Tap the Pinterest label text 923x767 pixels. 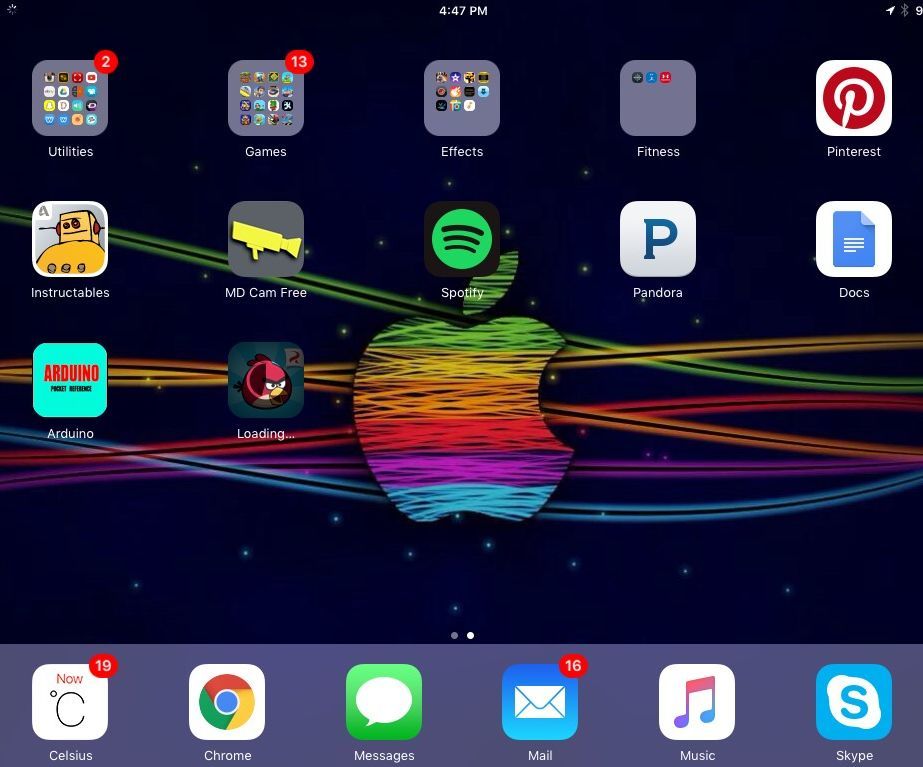[854, 151]
